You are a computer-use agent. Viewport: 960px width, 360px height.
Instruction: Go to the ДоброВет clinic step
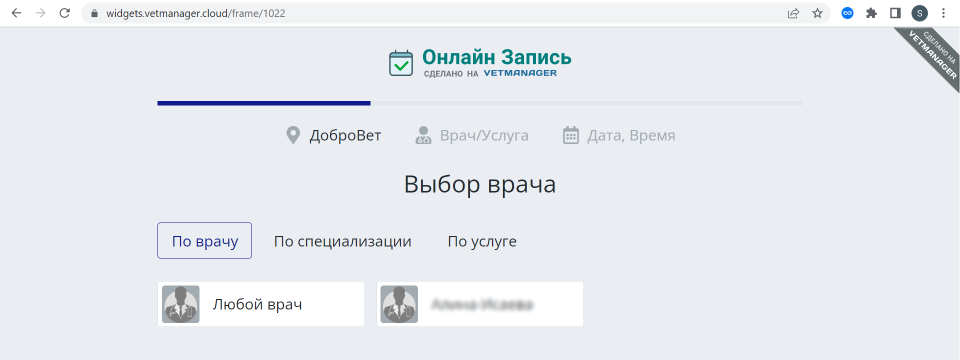tap(345, 135)
